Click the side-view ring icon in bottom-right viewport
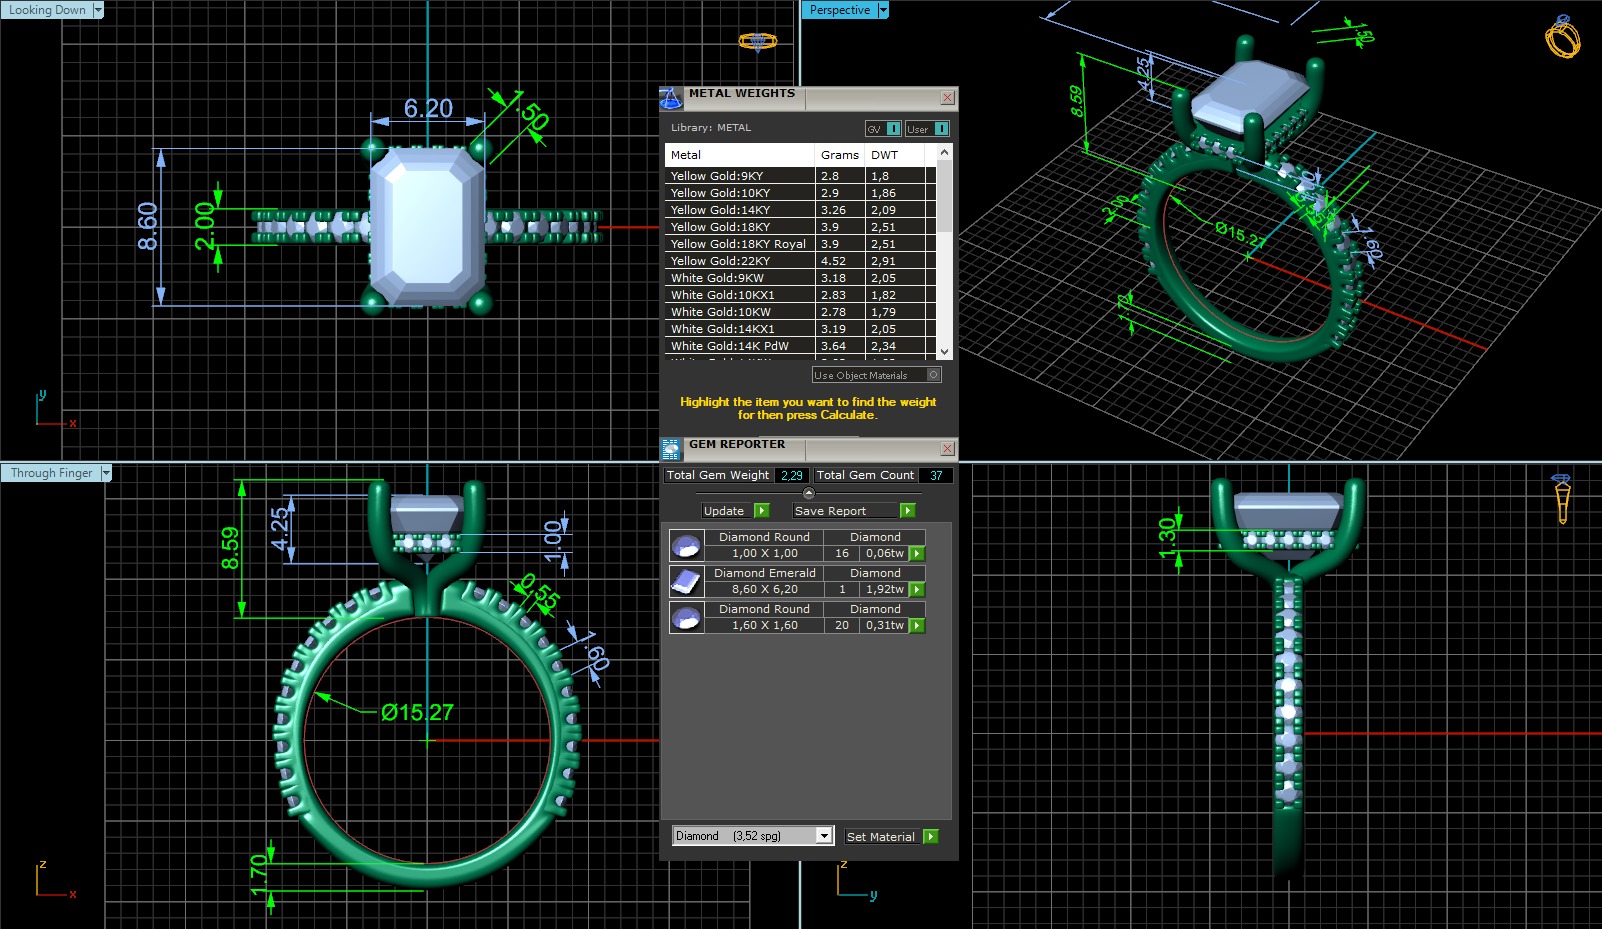 1562,497
